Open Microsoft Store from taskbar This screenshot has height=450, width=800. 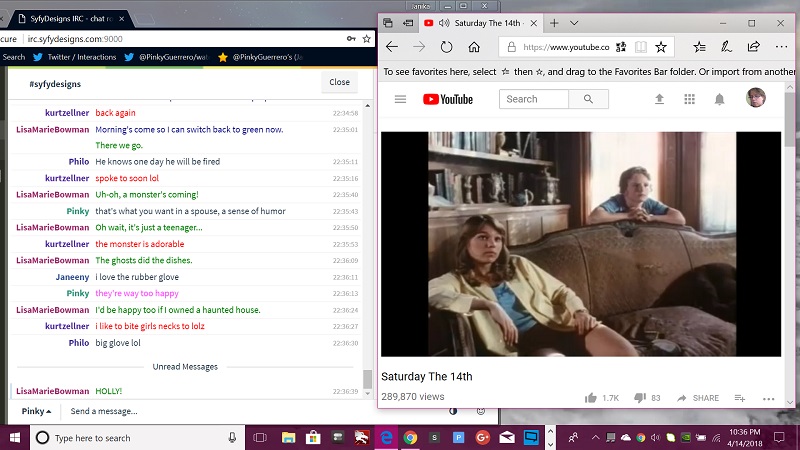point(313,438)
